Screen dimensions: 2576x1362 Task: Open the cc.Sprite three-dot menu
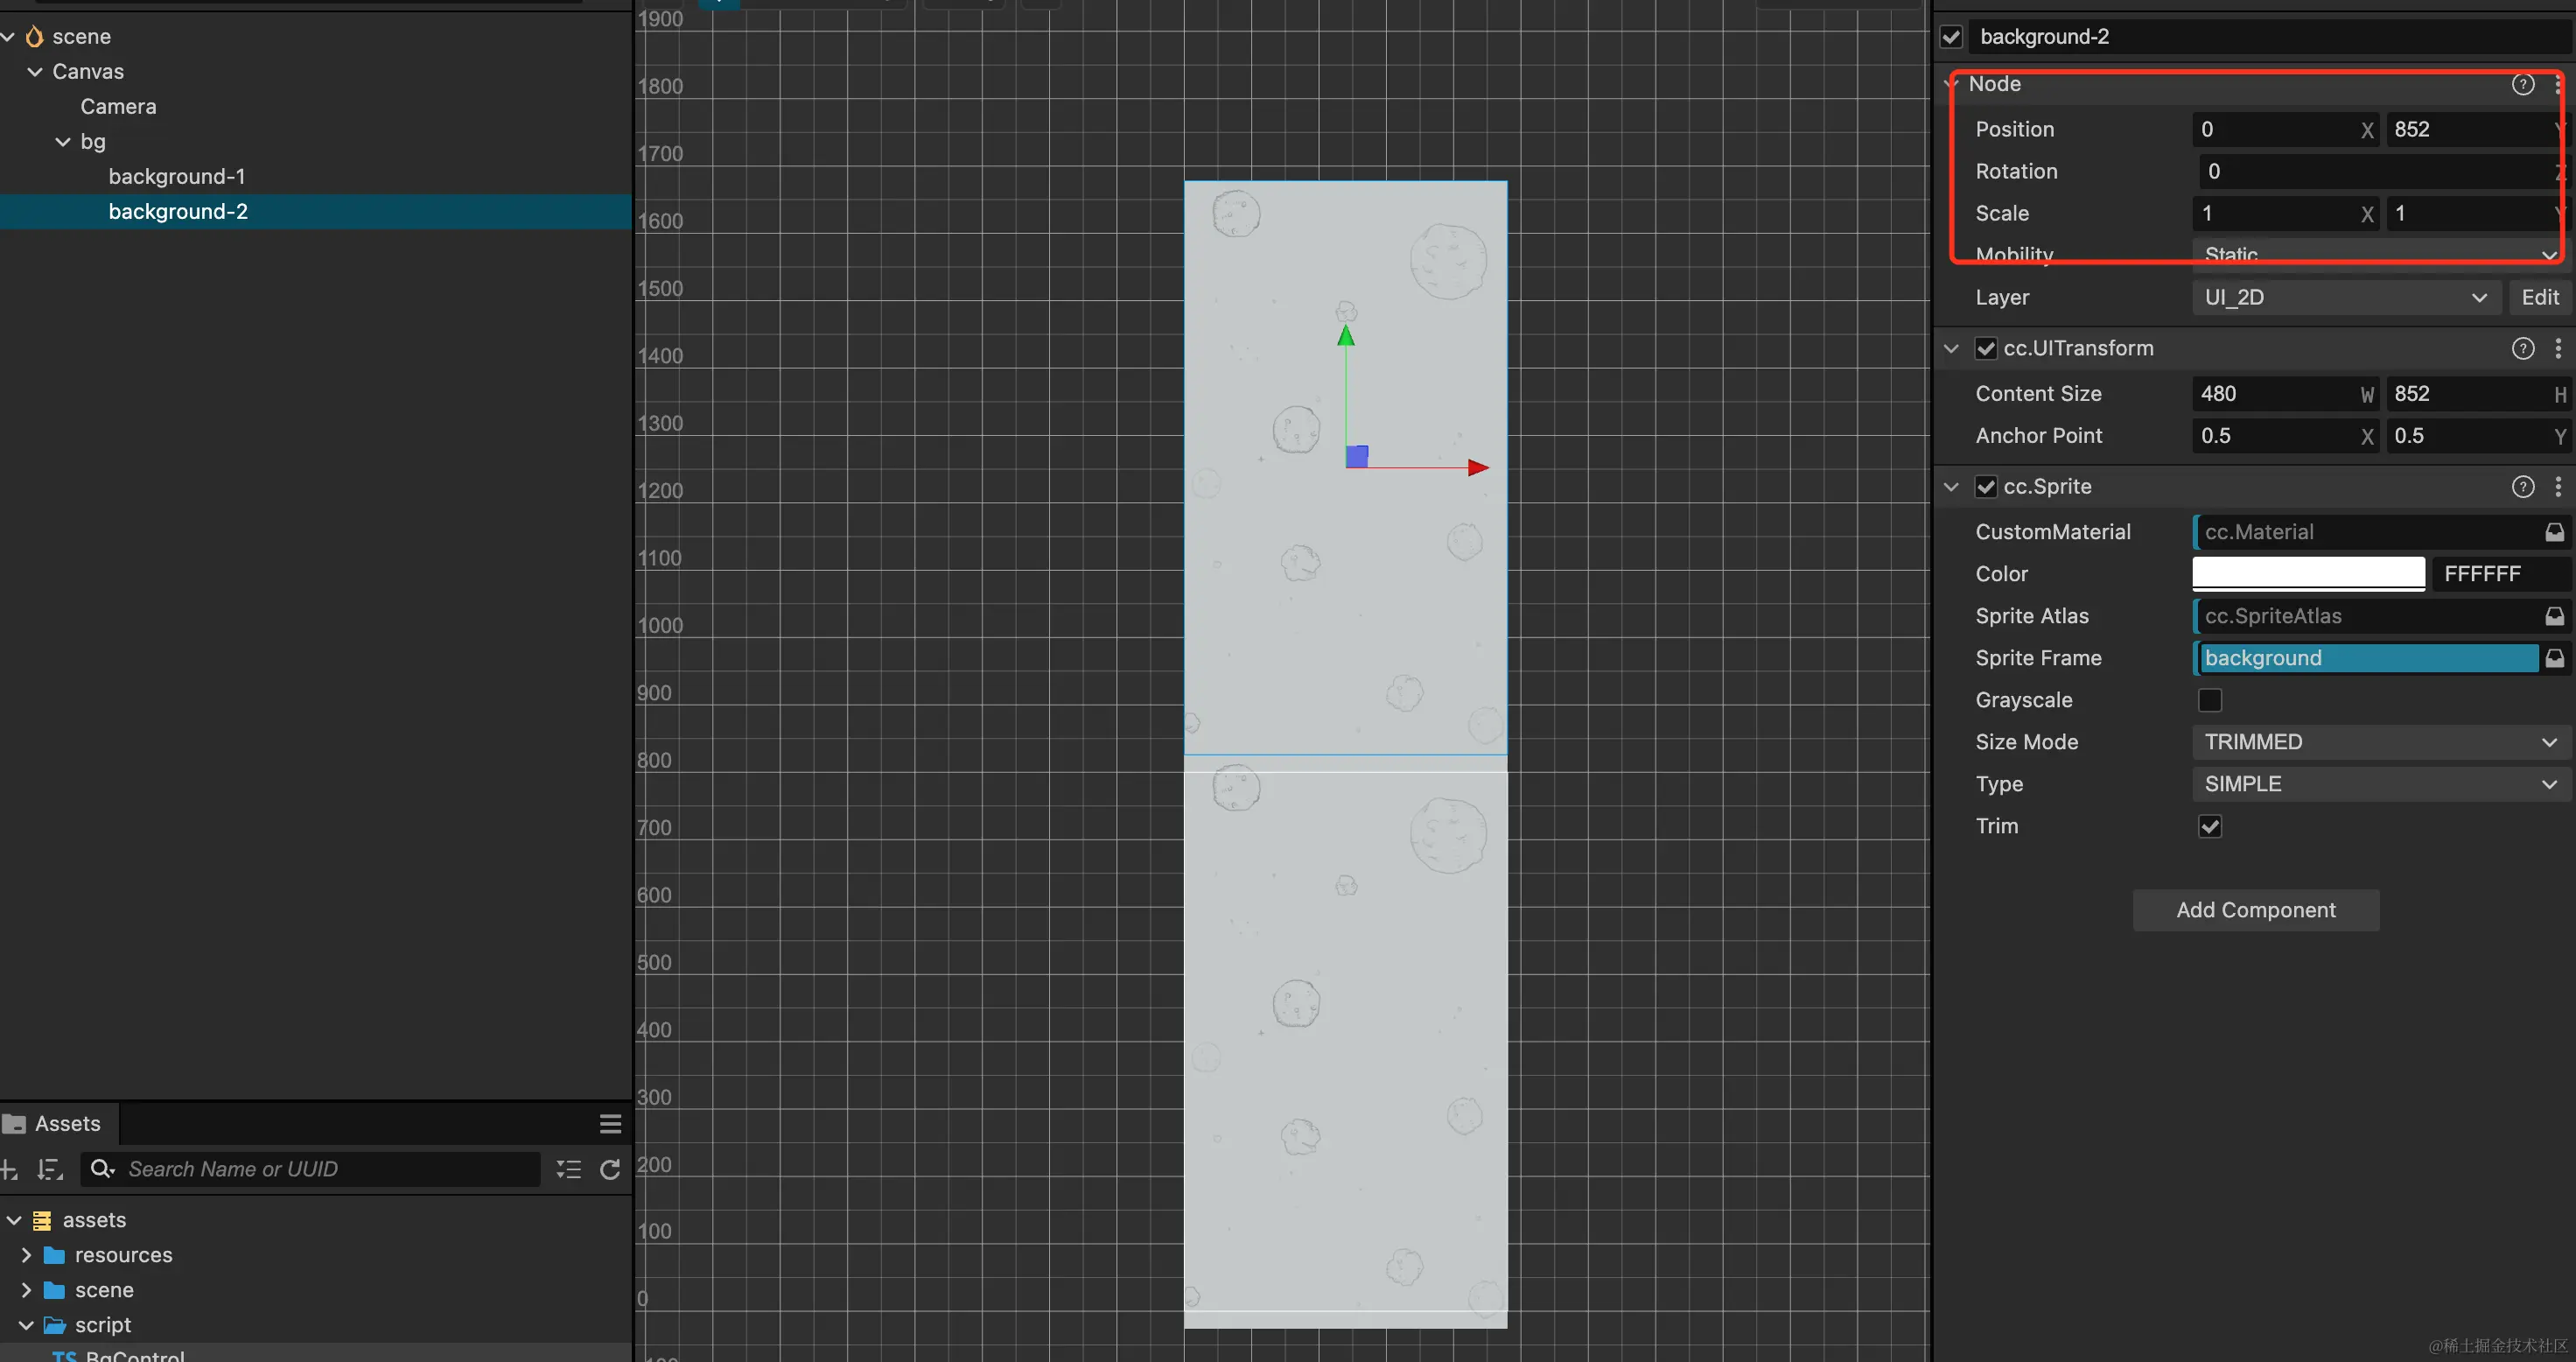point(2558,486)
